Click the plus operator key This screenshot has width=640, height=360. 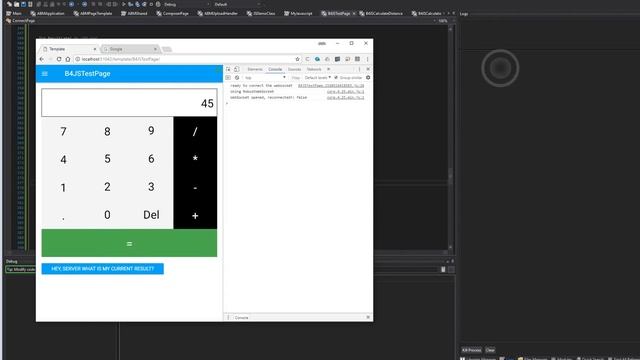tap(195, 215)
